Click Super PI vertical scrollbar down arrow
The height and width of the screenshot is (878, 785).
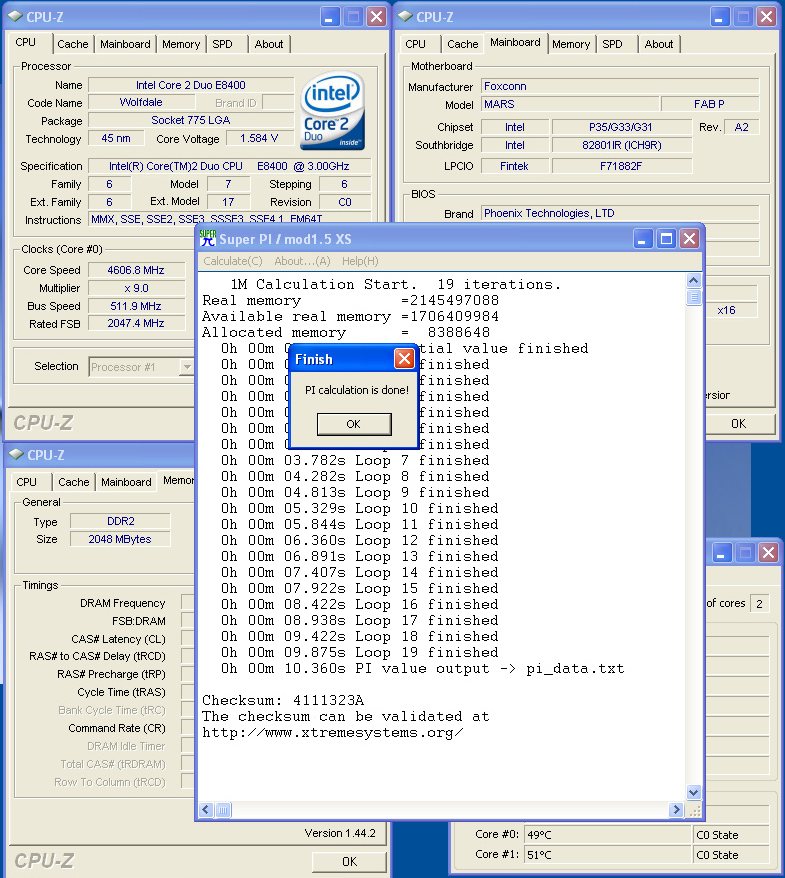(x=694, y=792)
